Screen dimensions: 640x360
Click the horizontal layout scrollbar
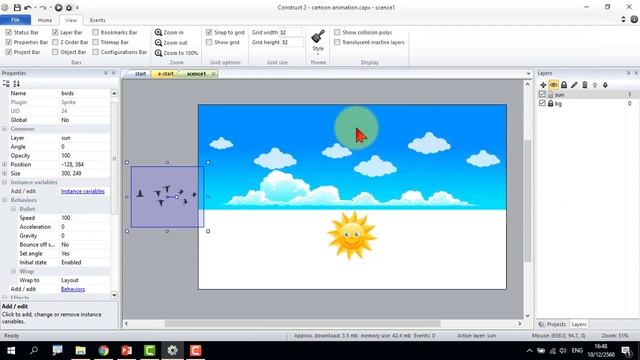click(x=302, y=324)
